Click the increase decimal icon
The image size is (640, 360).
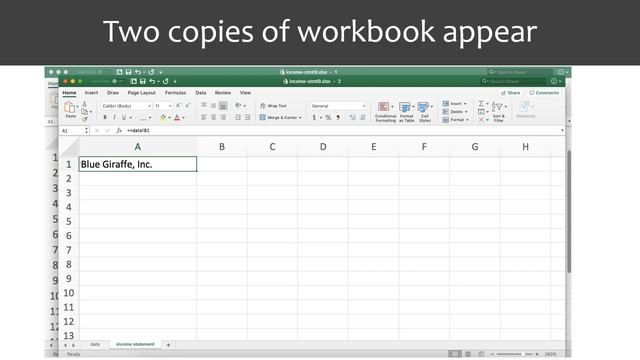coord(353,118)
